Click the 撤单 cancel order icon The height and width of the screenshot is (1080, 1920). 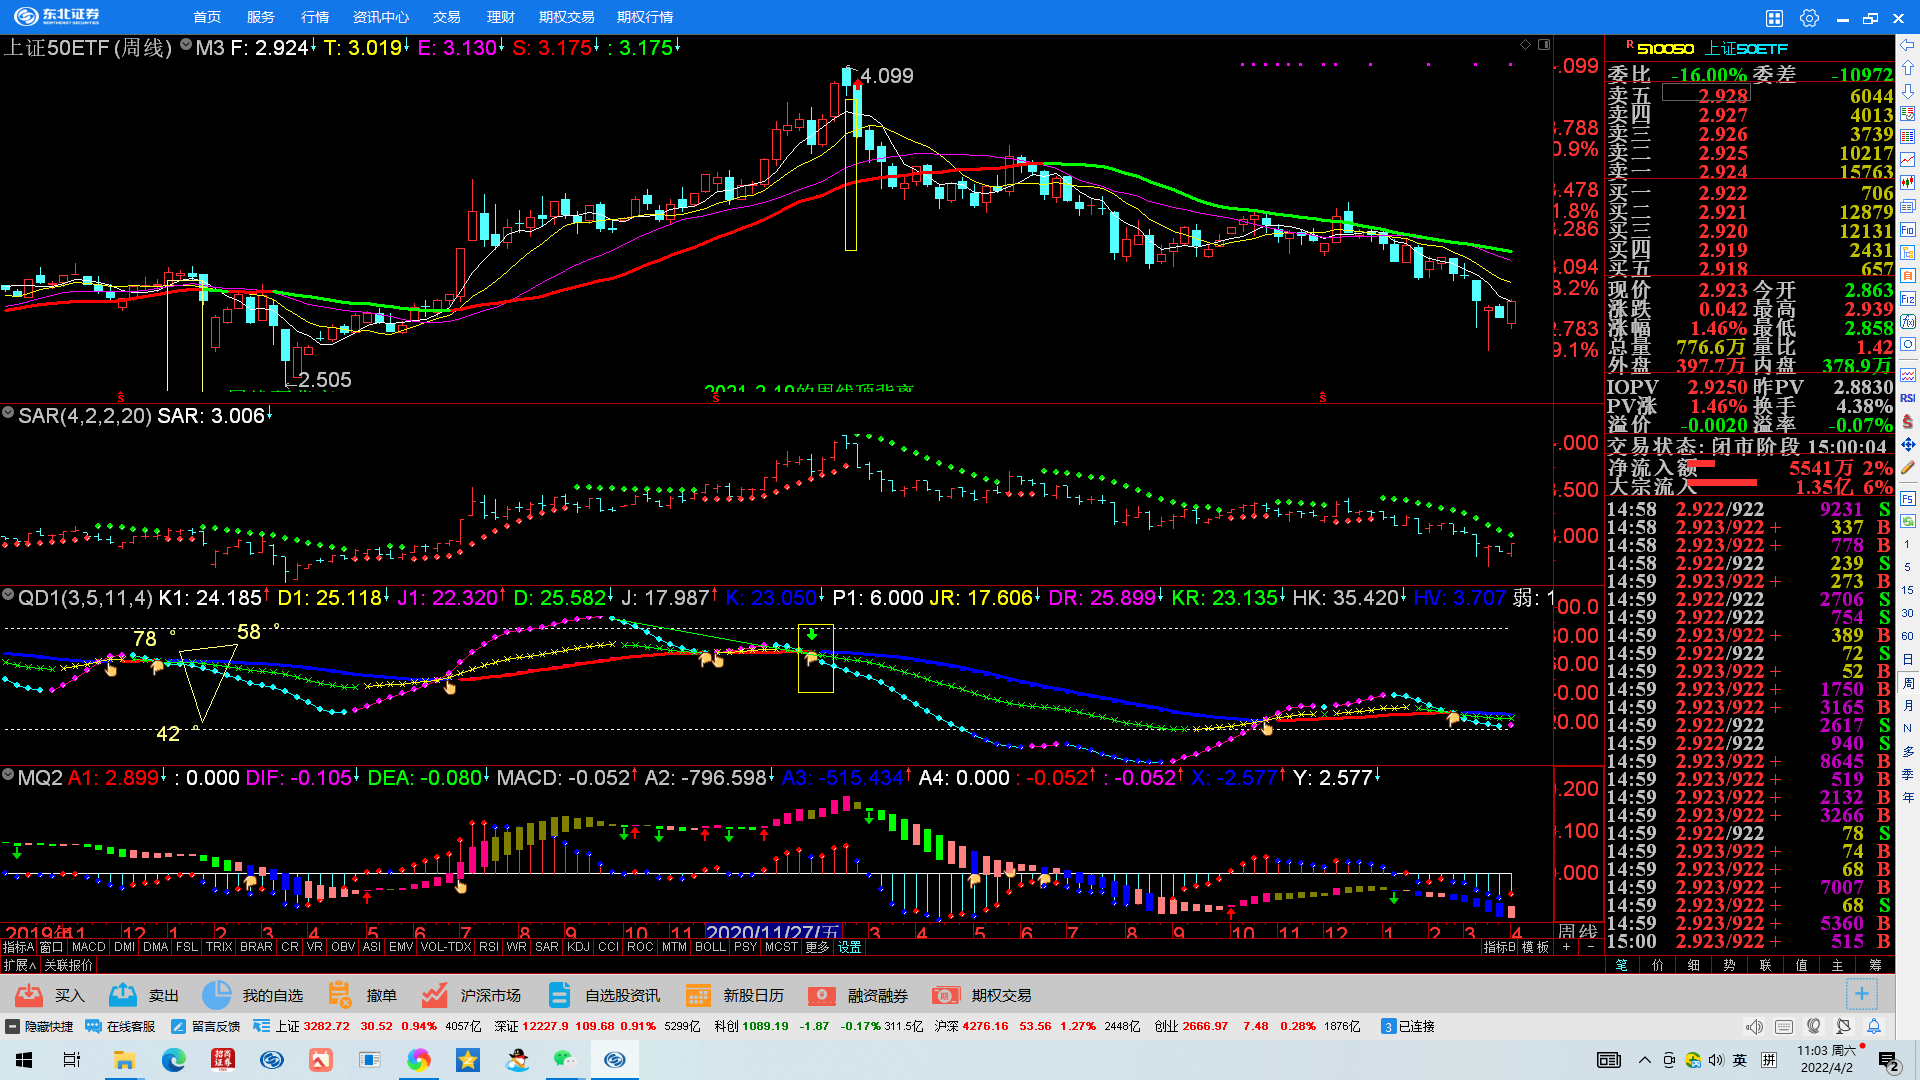coord(340,995)
